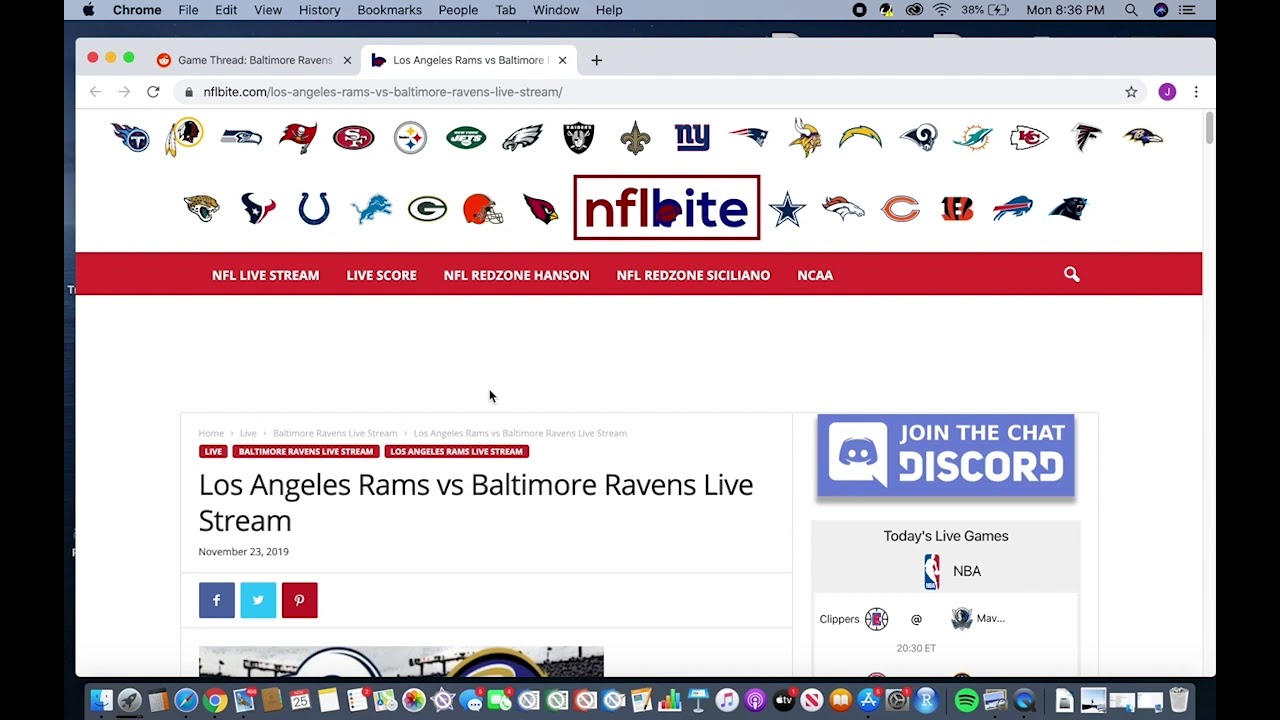
Task: Click the Detroit Lions logo
Action: click(371, 209)
